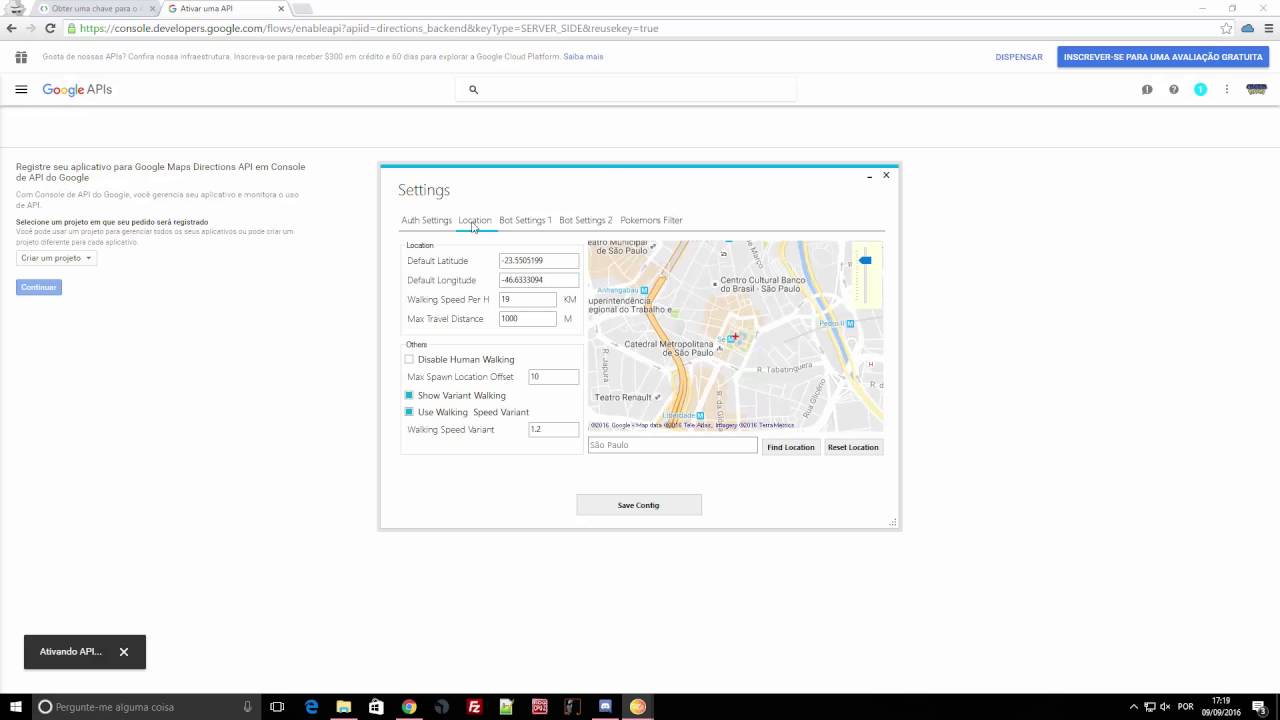The width and height of the screenshot is (1280, 720).
Task: Uncheck Show Variant Walking
Action: 409,395
